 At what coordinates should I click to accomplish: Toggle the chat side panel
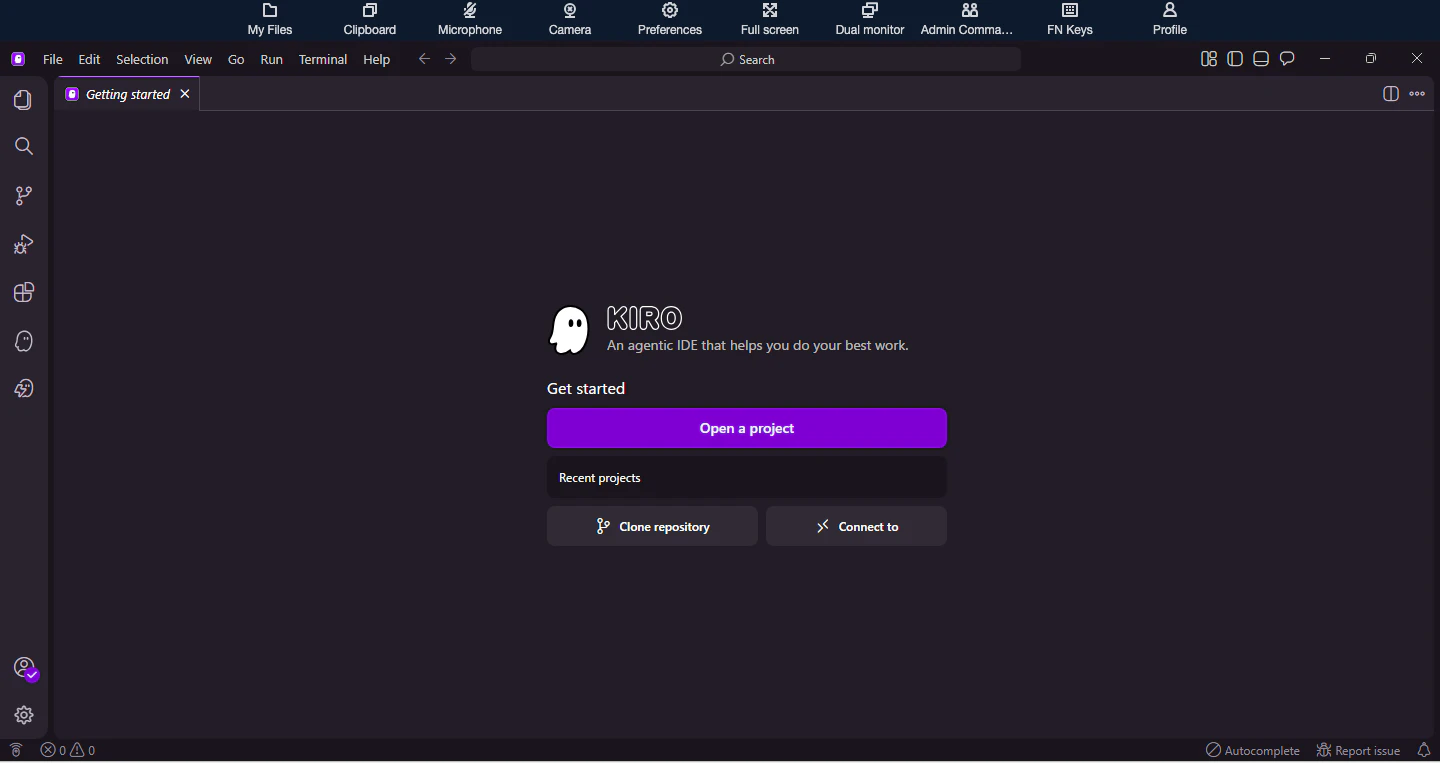(1288, 59)
